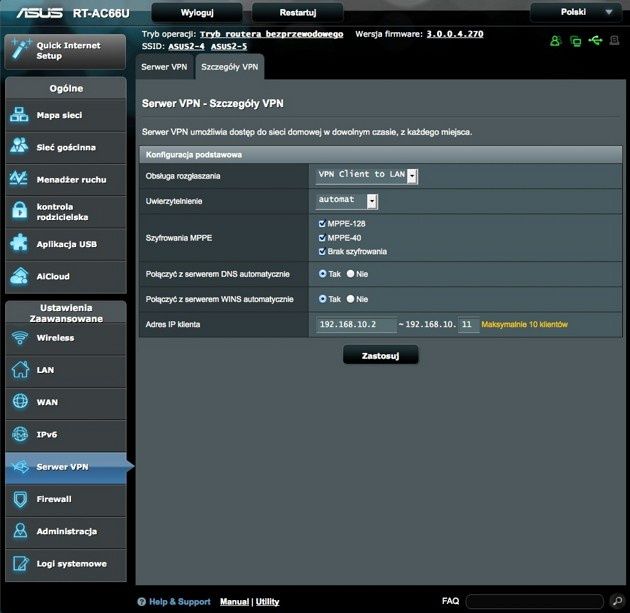Open the Wireless menu label

[55, 338]
